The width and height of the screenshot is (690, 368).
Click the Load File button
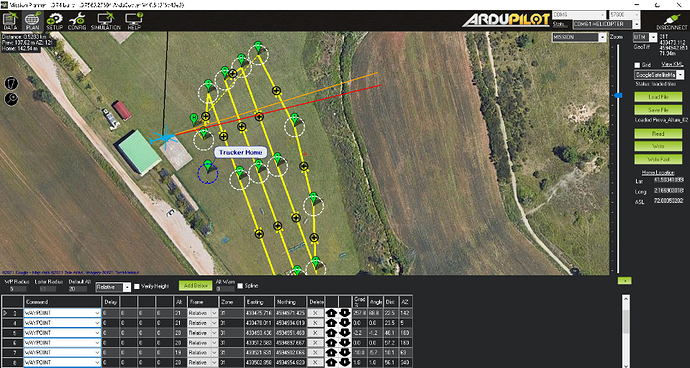[658, 97]
